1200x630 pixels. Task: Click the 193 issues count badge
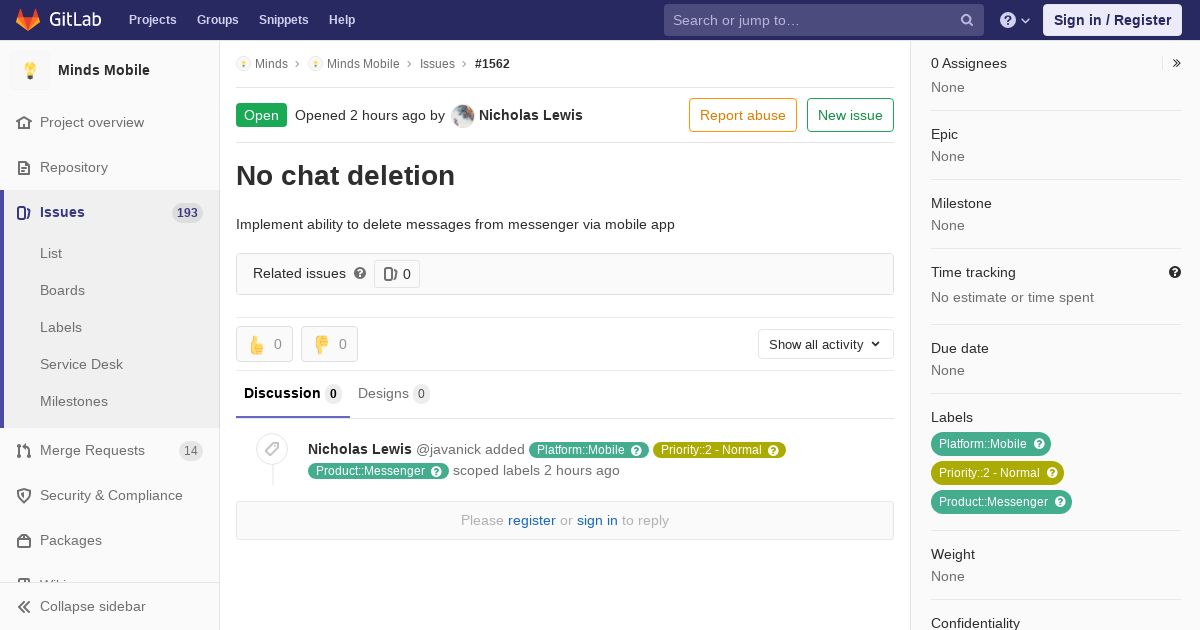[187, 213]
